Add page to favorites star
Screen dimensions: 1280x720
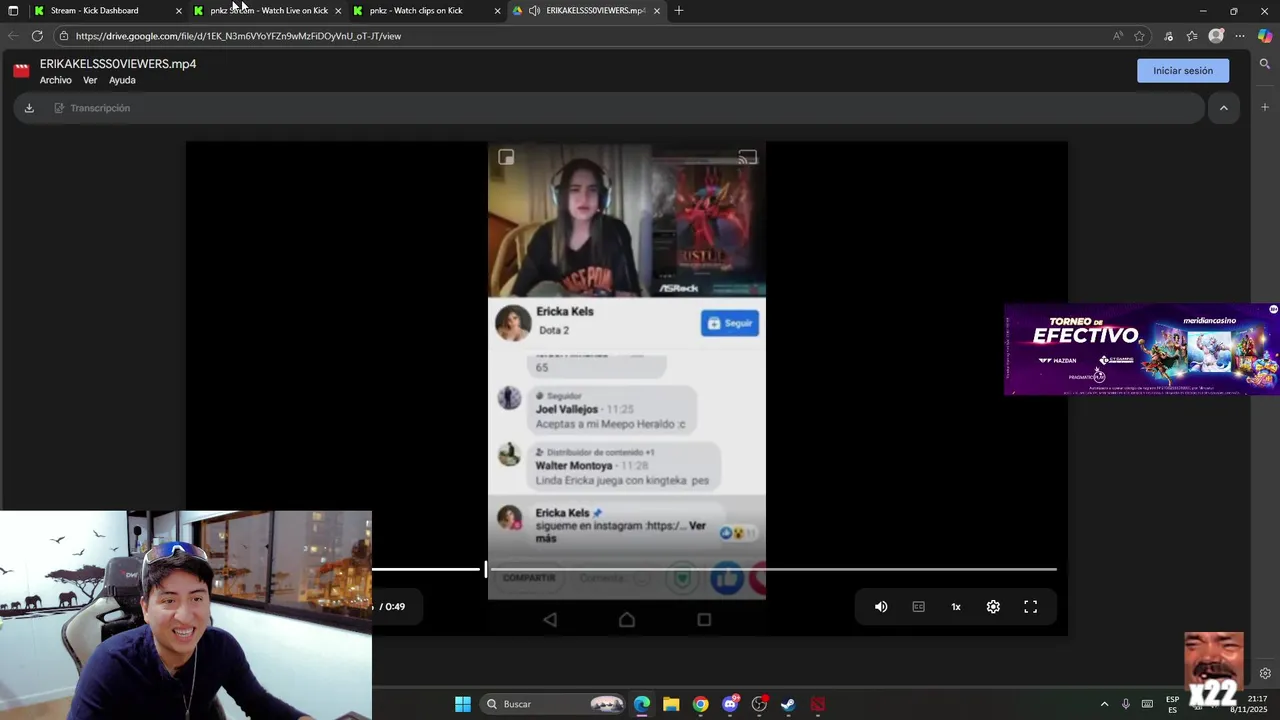point(1139,36)
